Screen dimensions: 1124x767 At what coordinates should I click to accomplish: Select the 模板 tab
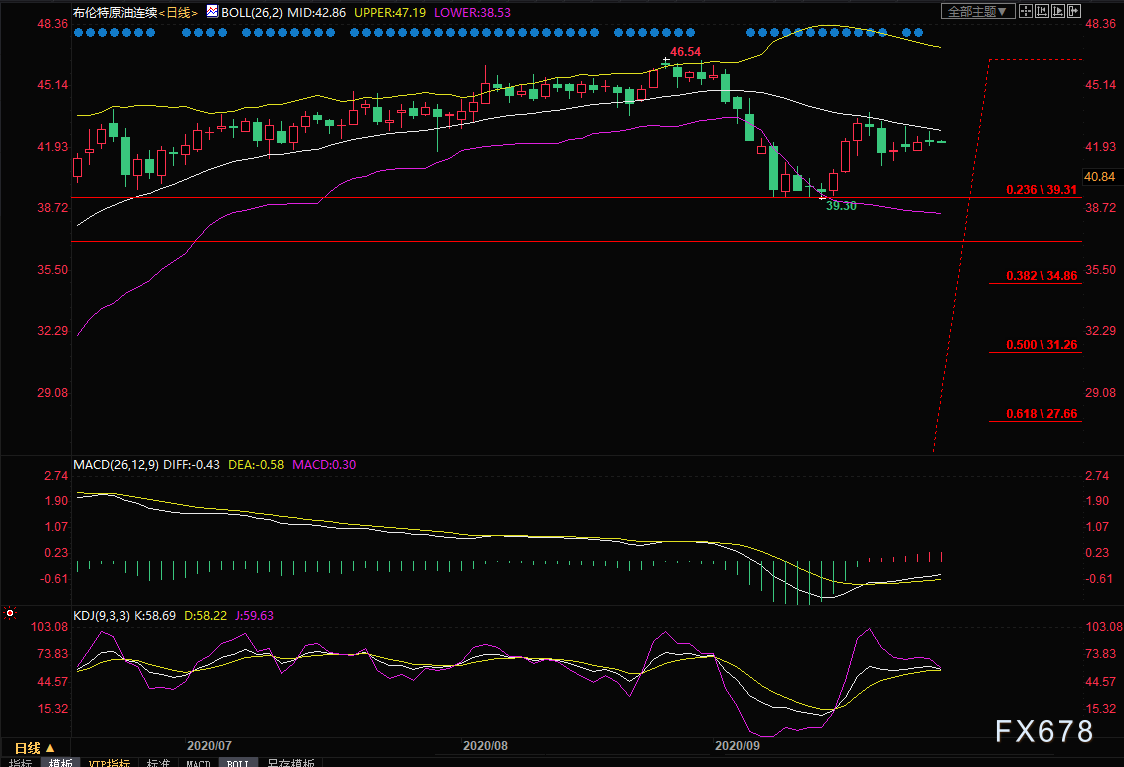click(x=60, y=763)
